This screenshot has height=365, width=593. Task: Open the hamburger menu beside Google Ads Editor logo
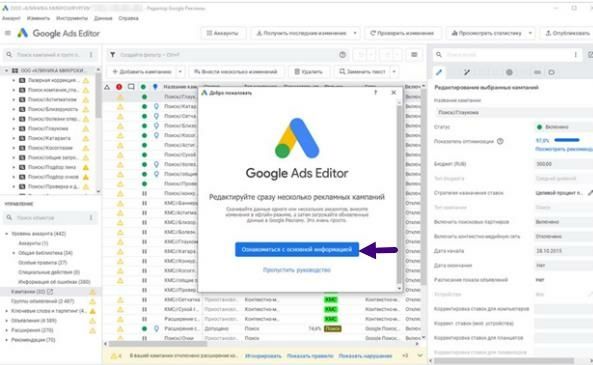[x=8, y=33]
